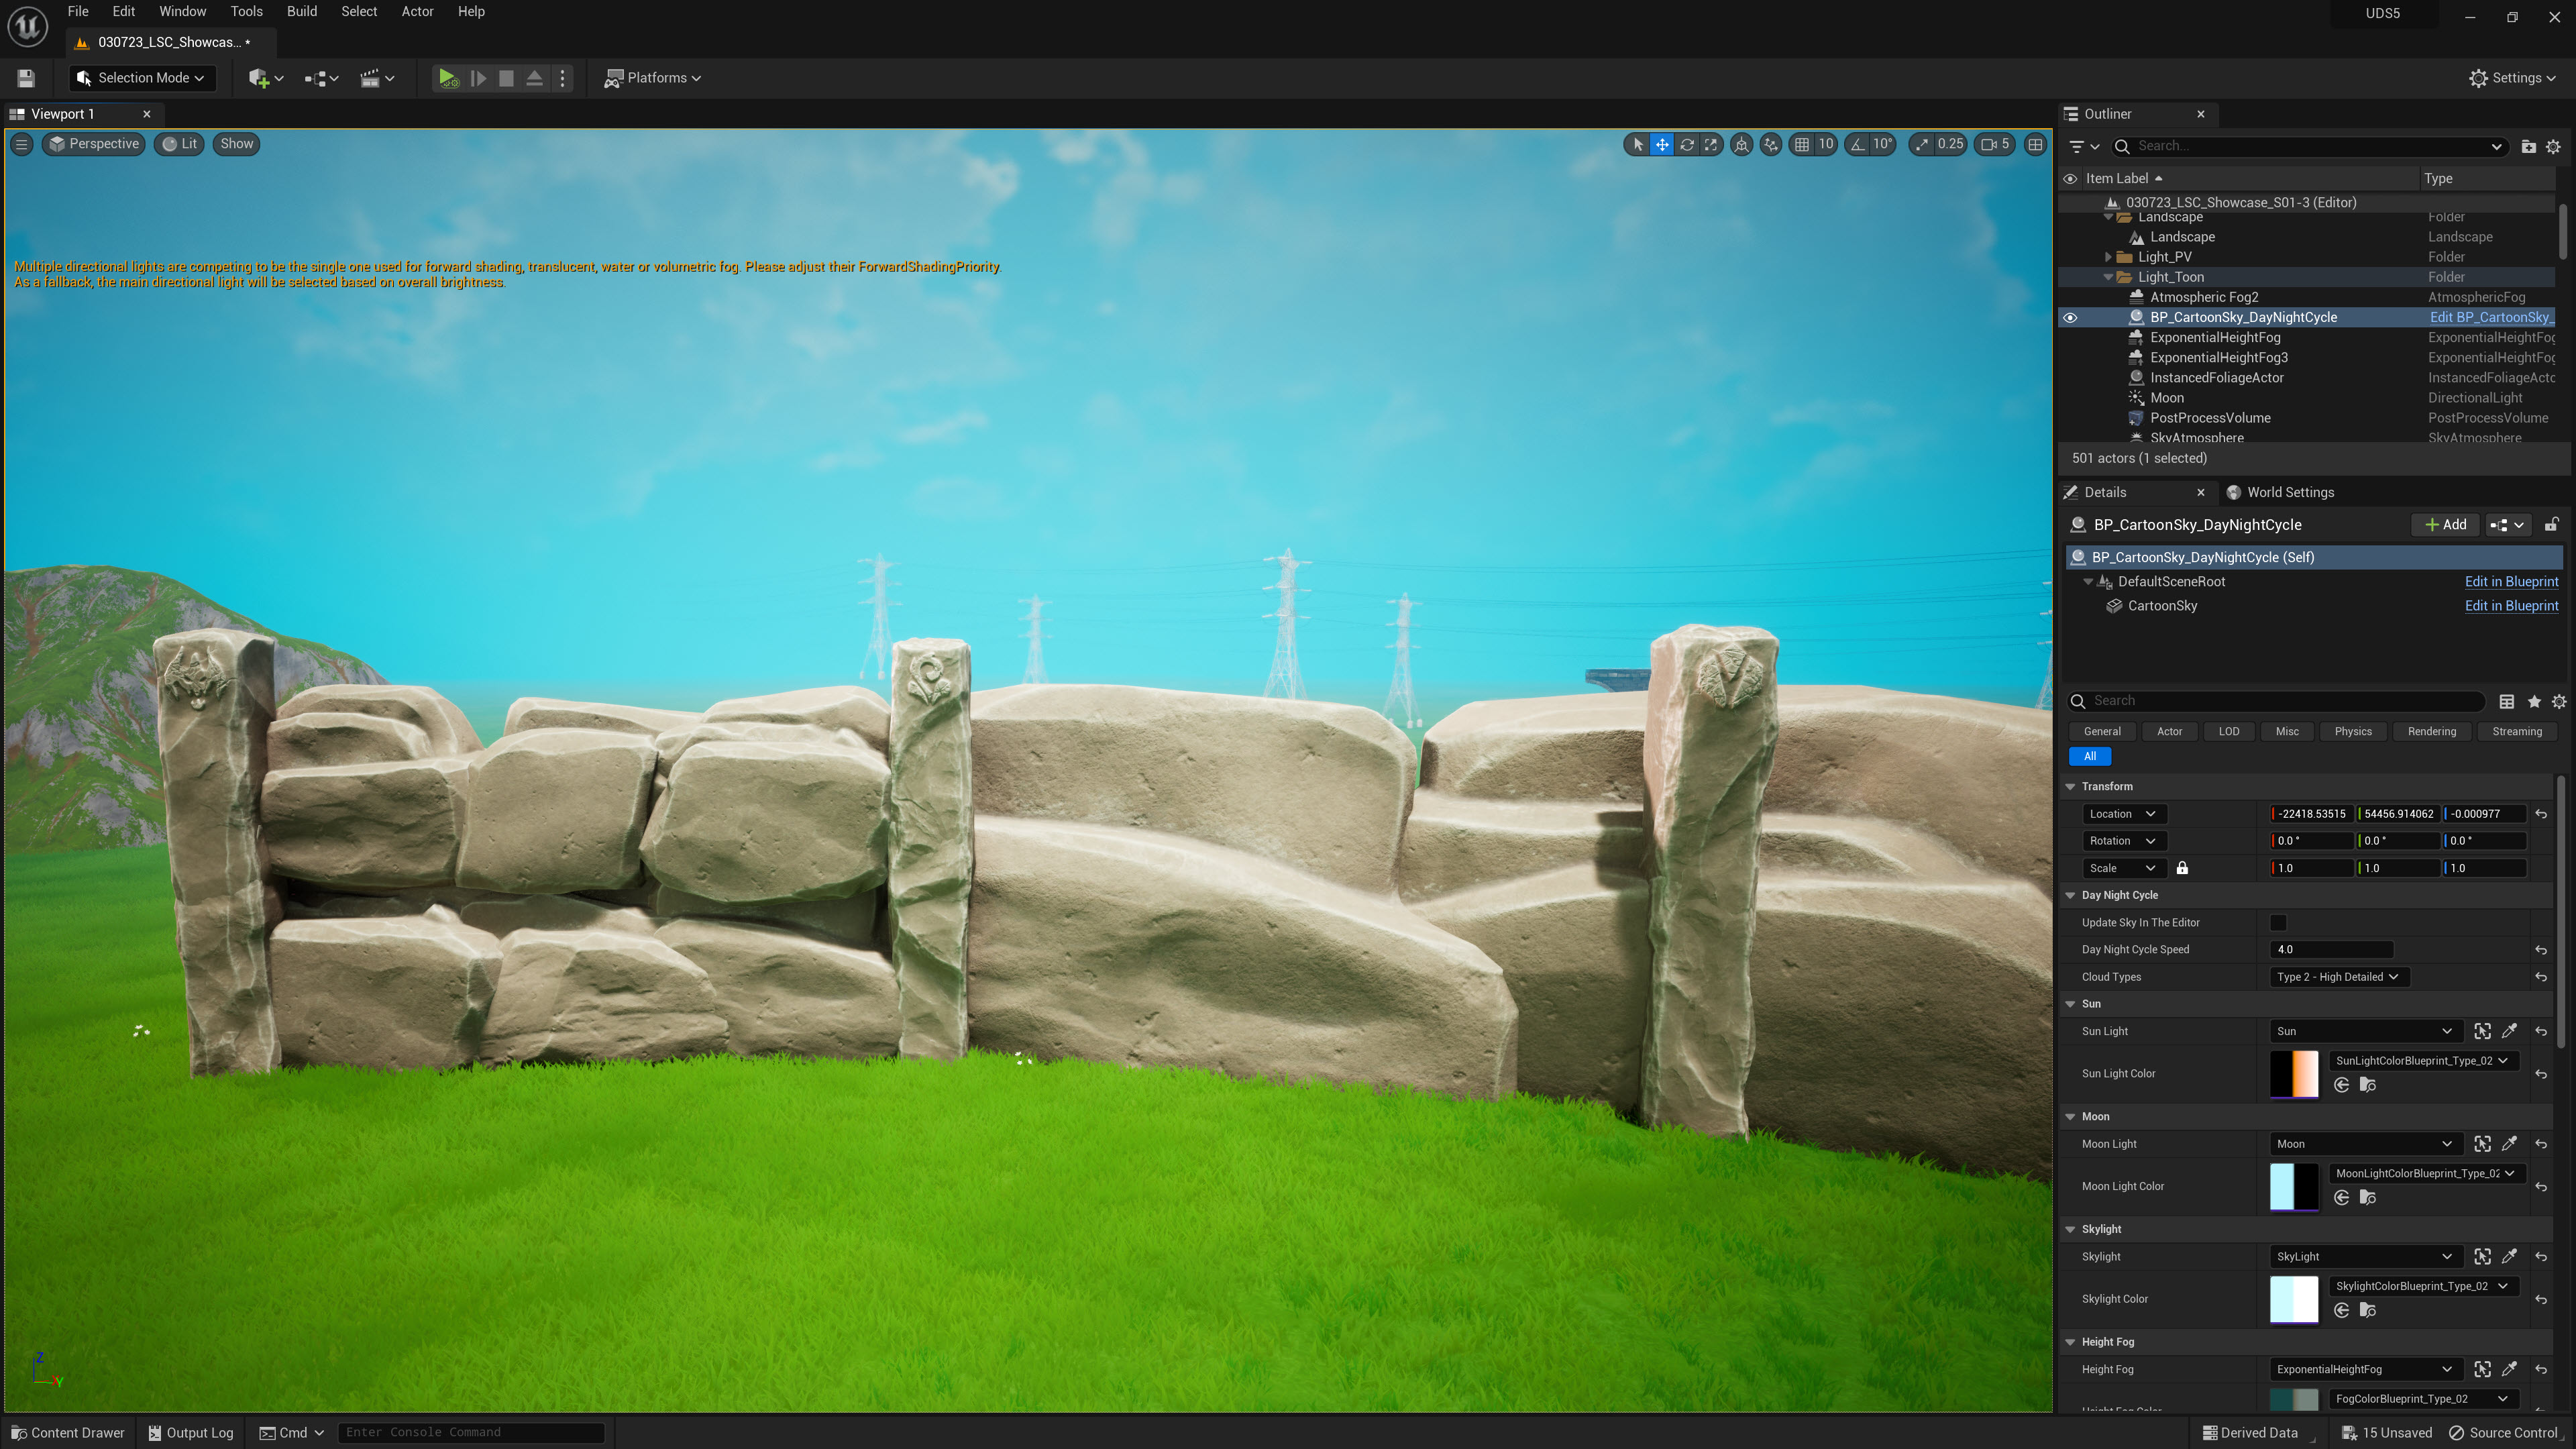Viewport: 2576px width, 1449px height.
Task: Select the rotate transform gizmo tool
Action: pos(1687,144)
